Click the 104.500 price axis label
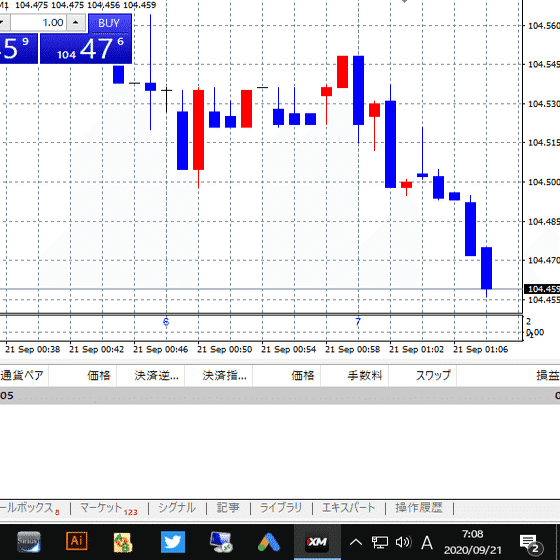This screenshot has height=560, width=560. 544,182
